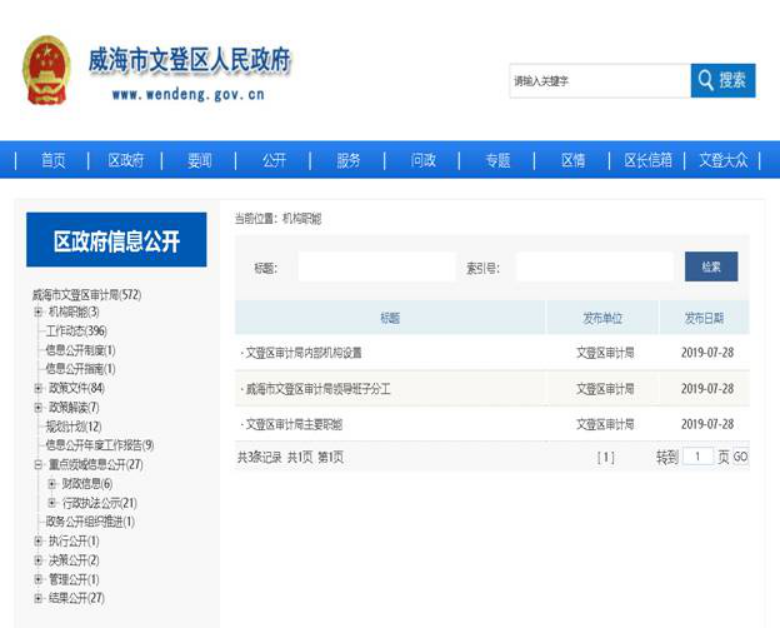Expand the 机构职能(3) tree node
The height and width of the screenshot is (628, 780).
[x=38, y=312]
